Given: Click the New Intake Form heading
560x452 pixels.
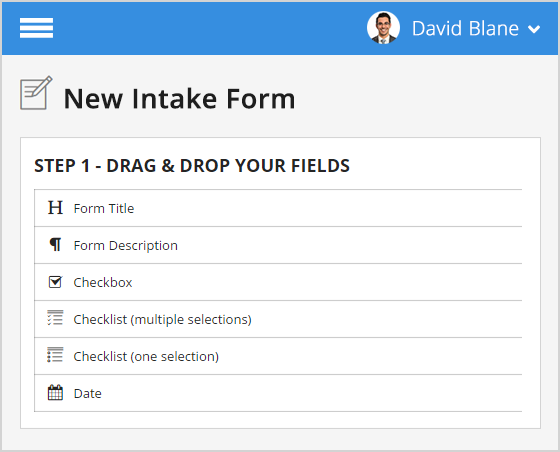Looking at the screenshot, I should [x=180, y=99].
